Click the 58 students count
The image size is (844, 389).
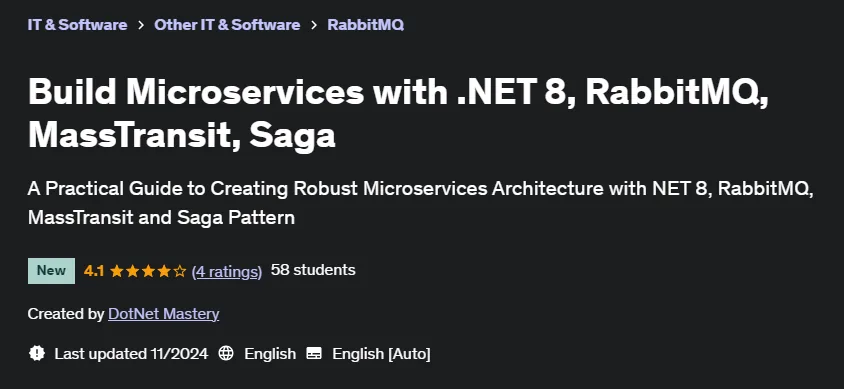(x=313, y=270)
